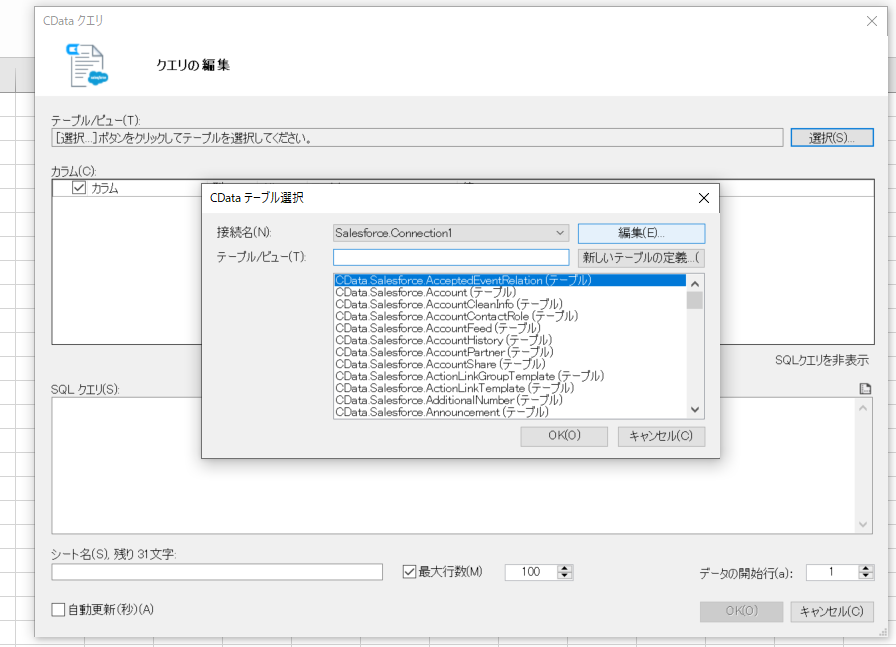Click 新しいテーブルの定義 button
The width and height of the screenshot is (896, 647).
pyautogui.click(x=641, y=258)
